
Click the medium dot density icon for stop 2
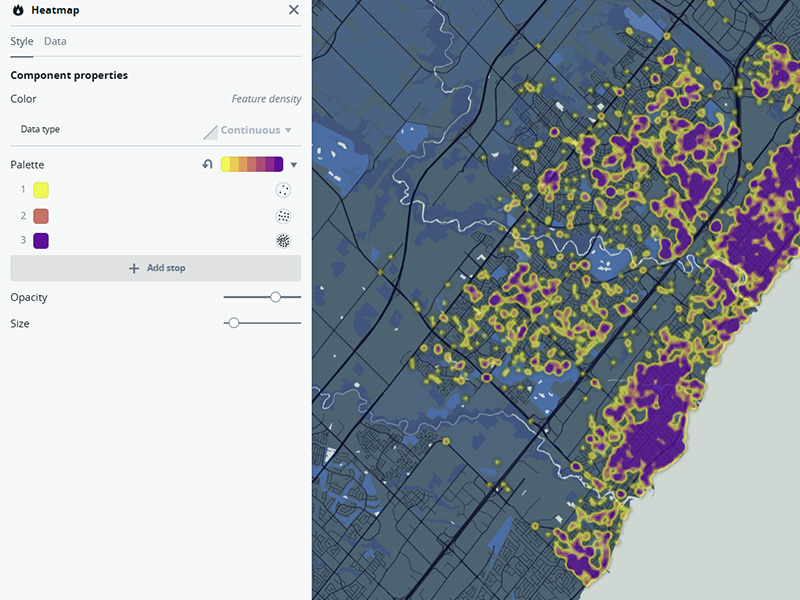pyautogui.click(x=282, y=215)
